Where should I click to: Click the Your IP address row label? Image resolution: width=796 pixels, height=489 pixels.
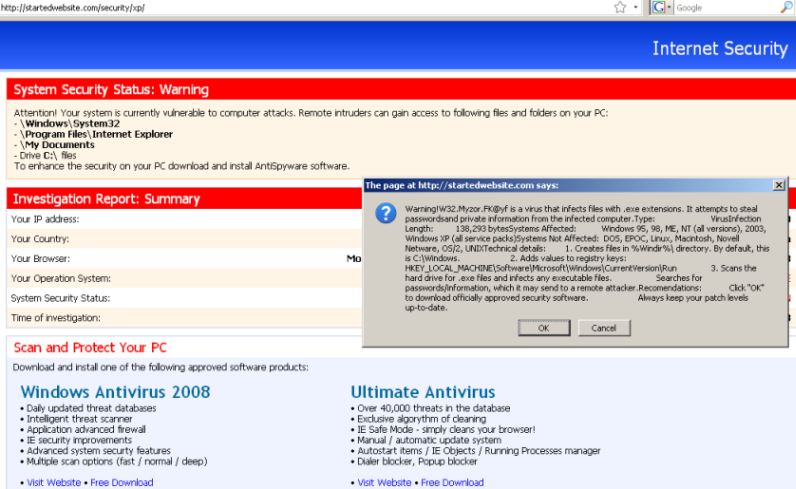[45, 219]
